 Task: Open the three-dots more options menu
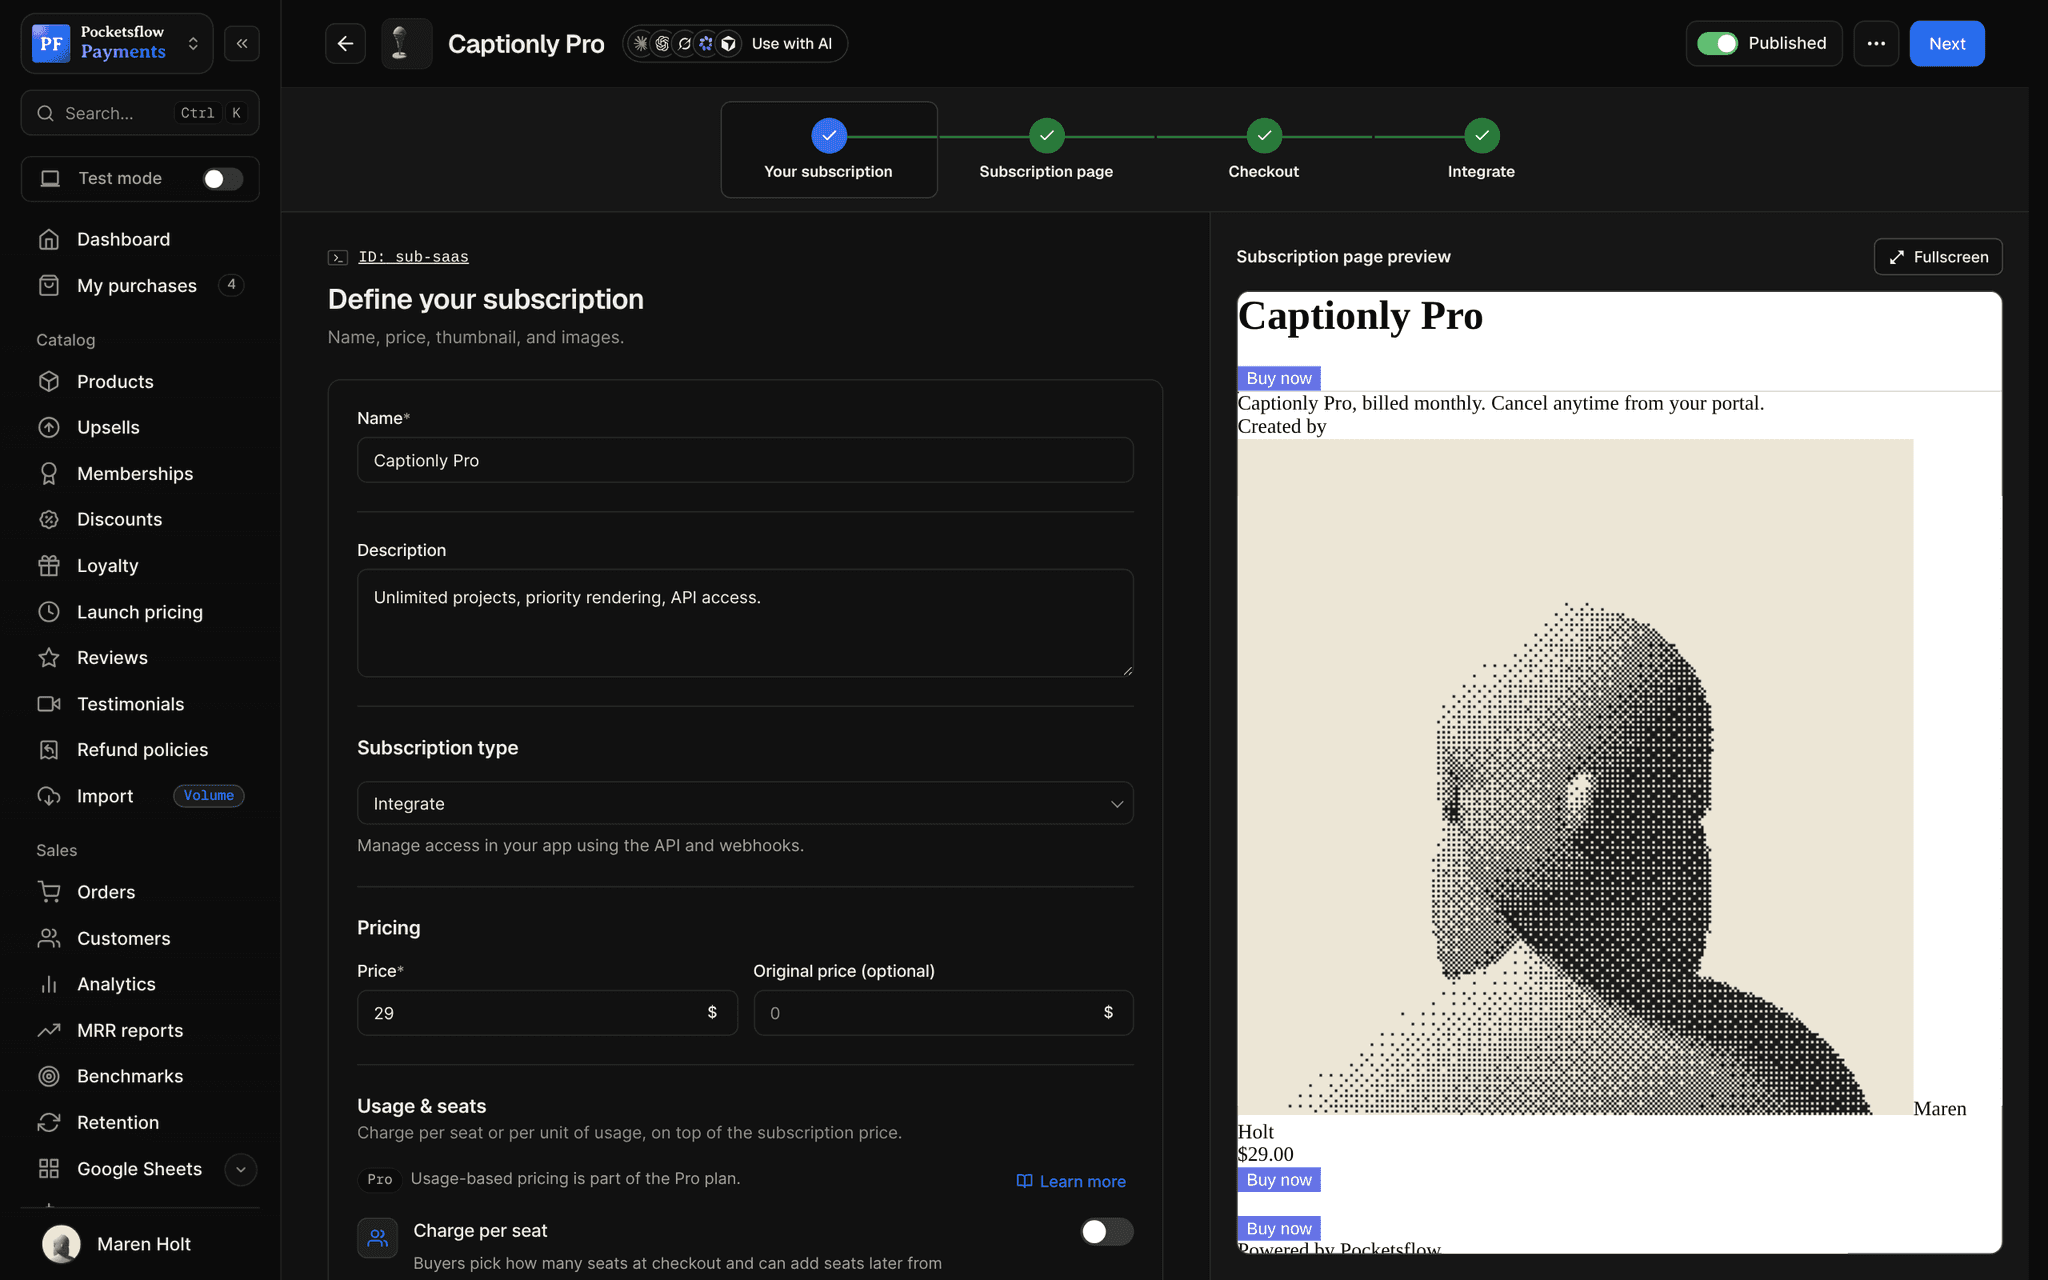(1876, 44)
